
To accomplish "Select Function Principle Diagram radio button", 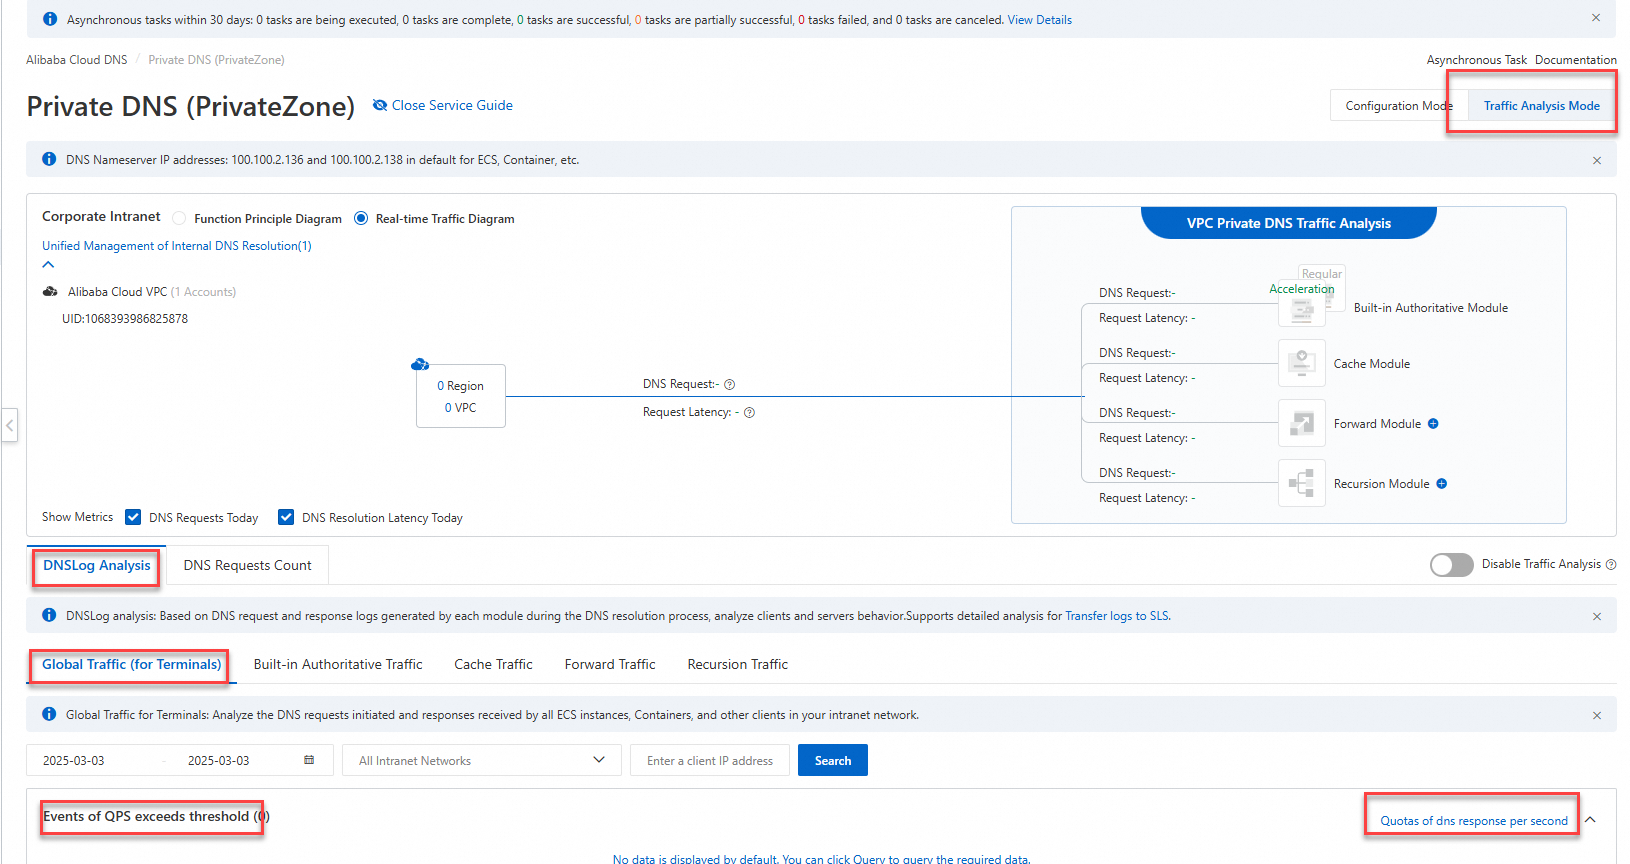I will (179, 218).
